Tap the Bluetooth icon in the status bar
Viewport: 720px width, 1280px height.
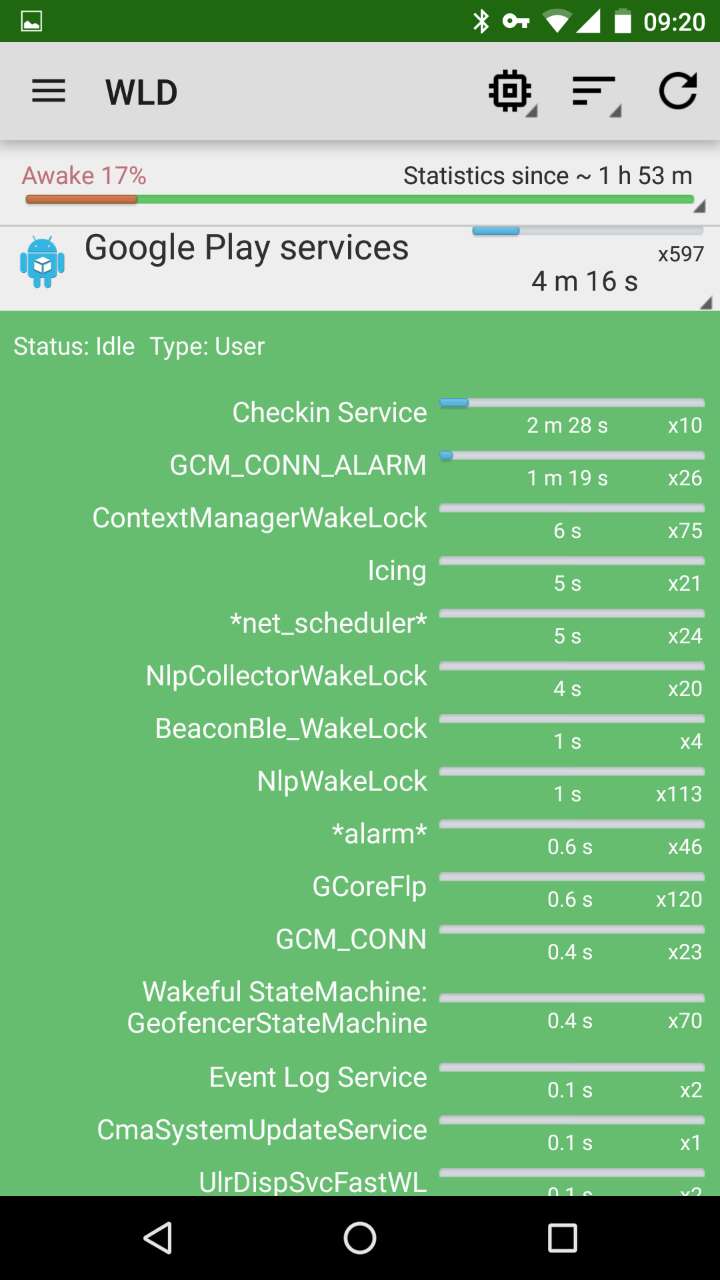click(x=481, y=21)
